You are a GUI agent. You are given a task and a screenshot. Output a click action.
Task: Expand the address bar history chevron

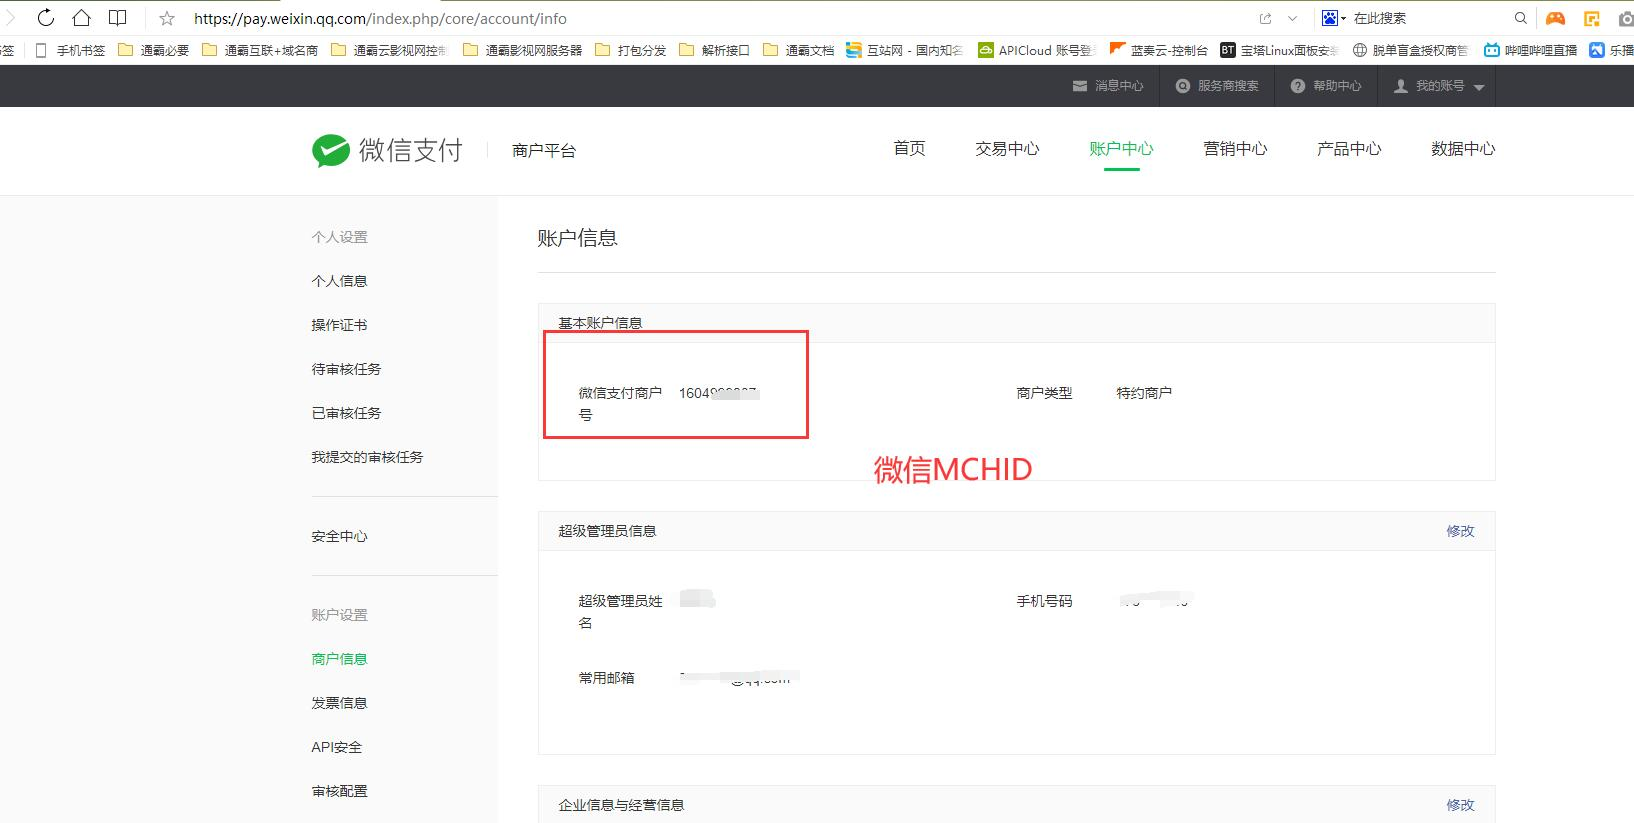[1292, 18]
